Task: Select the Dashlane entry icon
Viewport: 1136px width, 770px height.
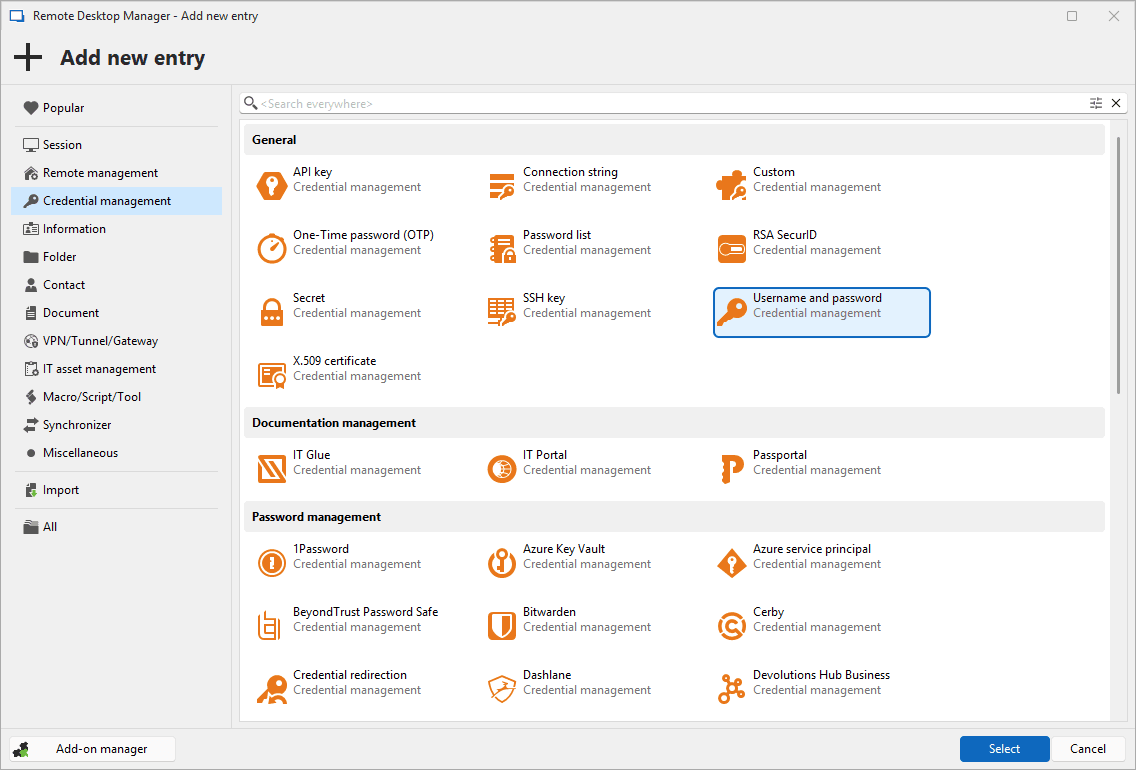Action: [502, 689]
